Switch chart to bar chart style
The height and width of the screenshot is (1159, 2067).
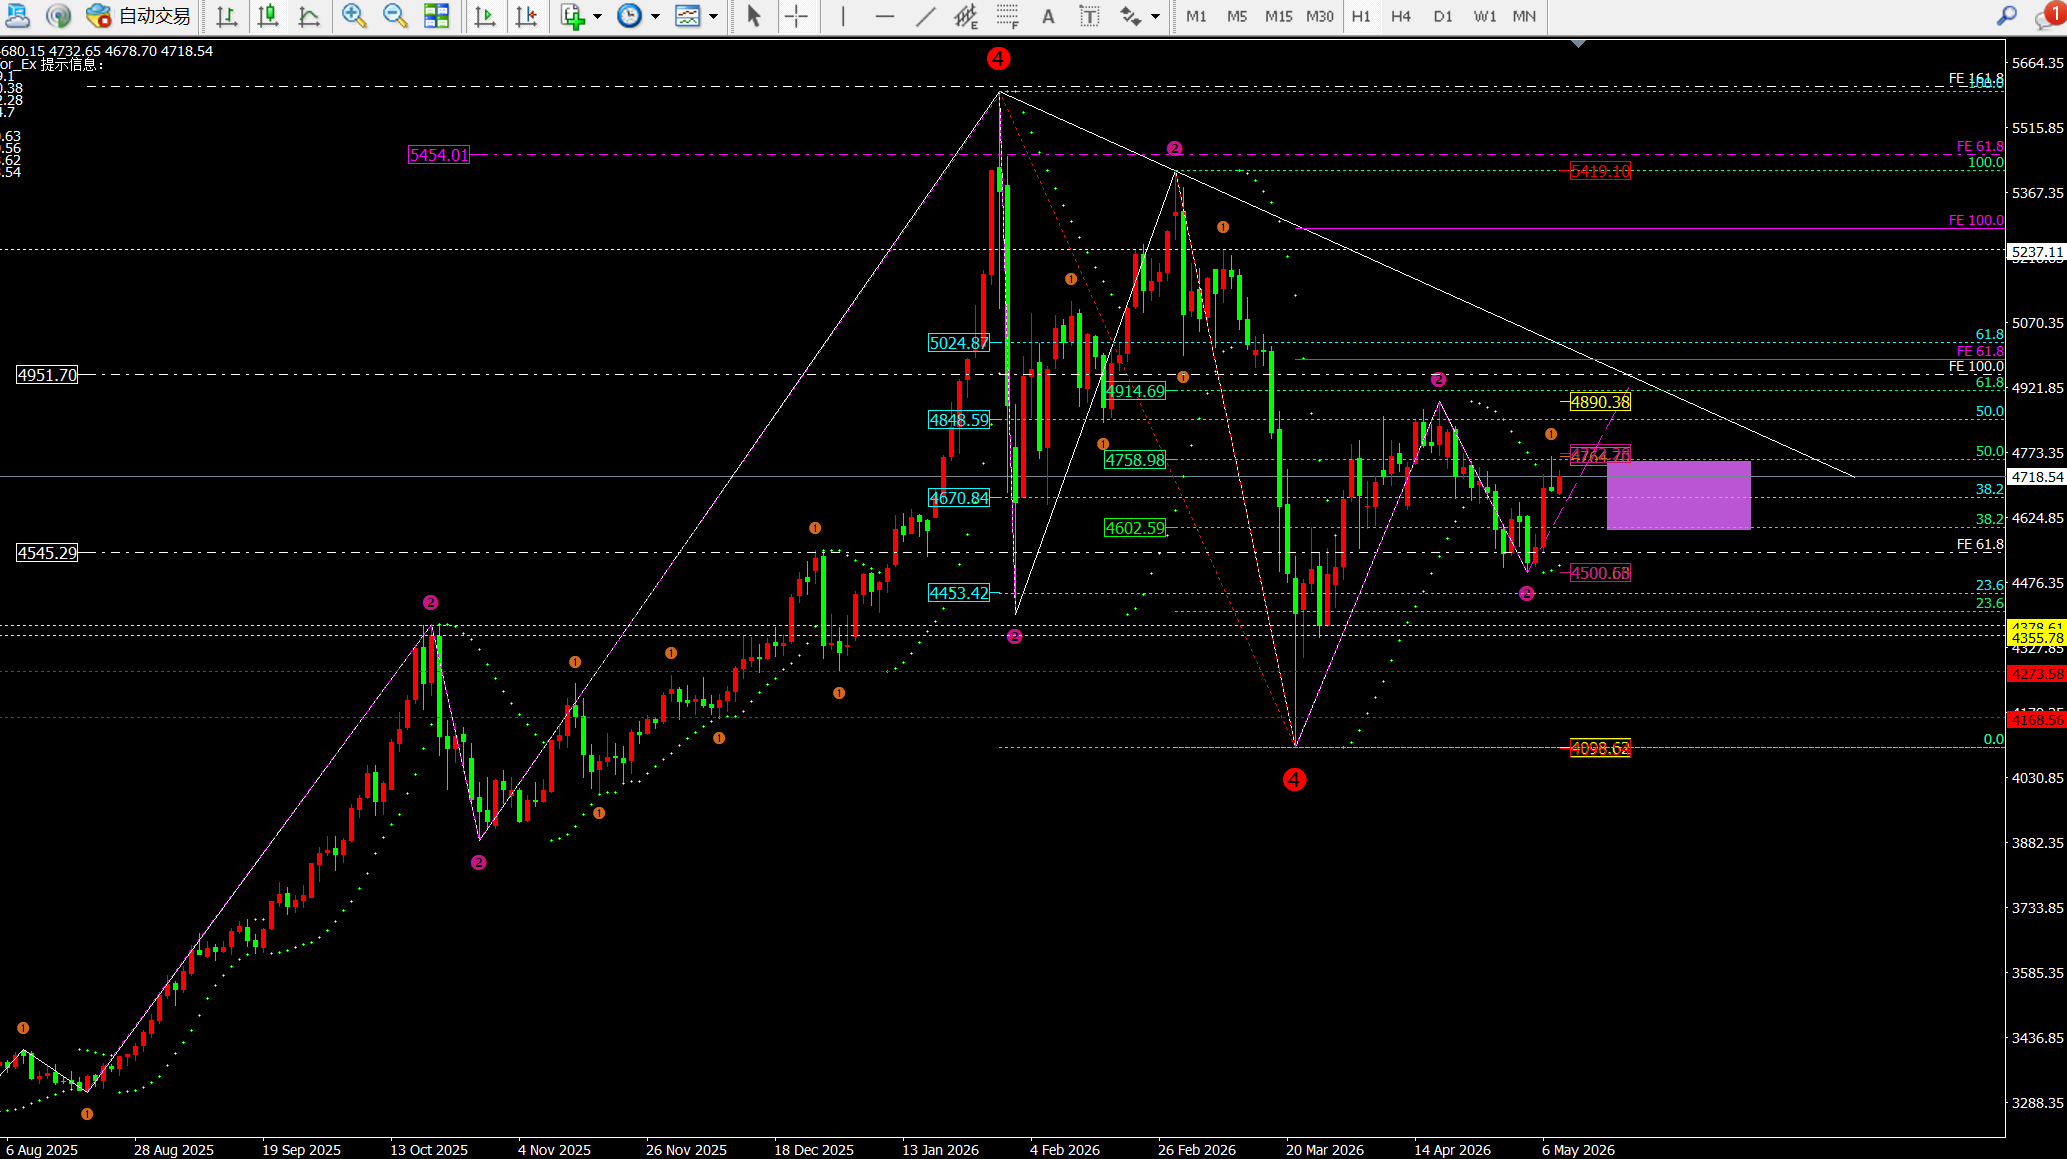point(227,16)
